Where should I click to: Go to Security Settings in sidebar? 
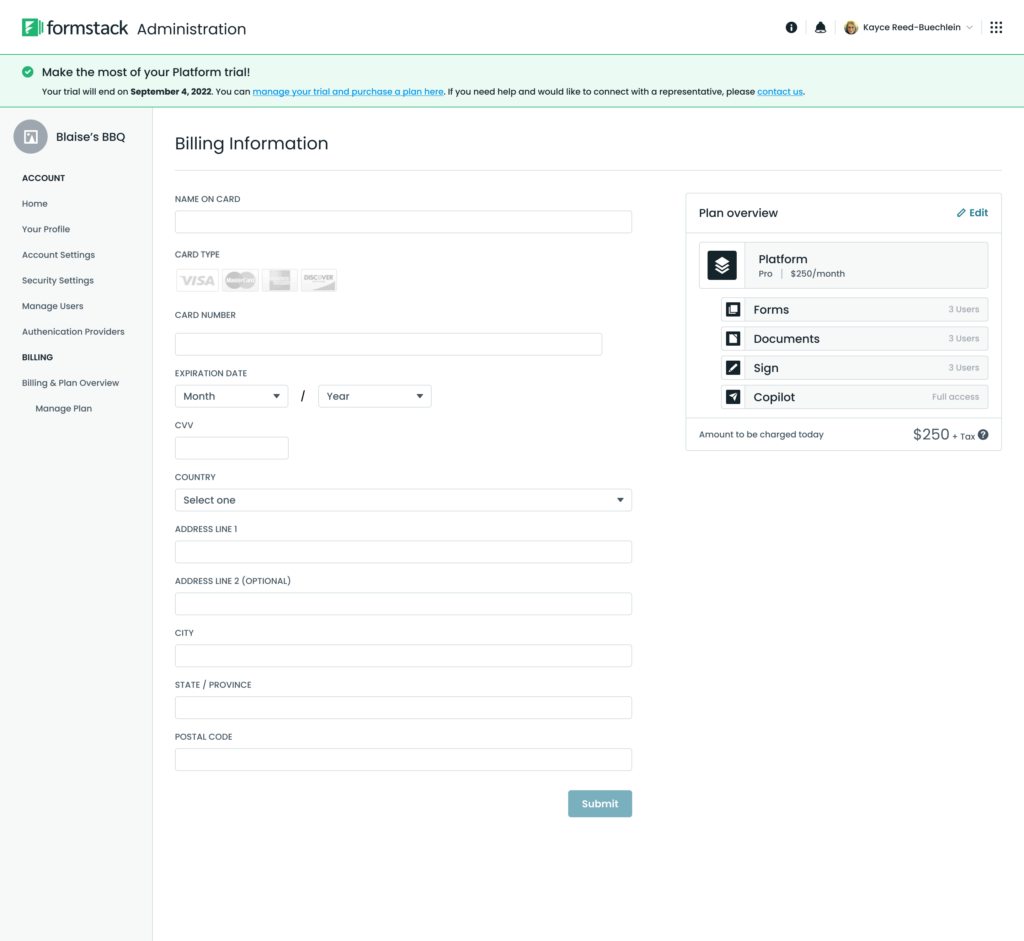coord(57,281)
